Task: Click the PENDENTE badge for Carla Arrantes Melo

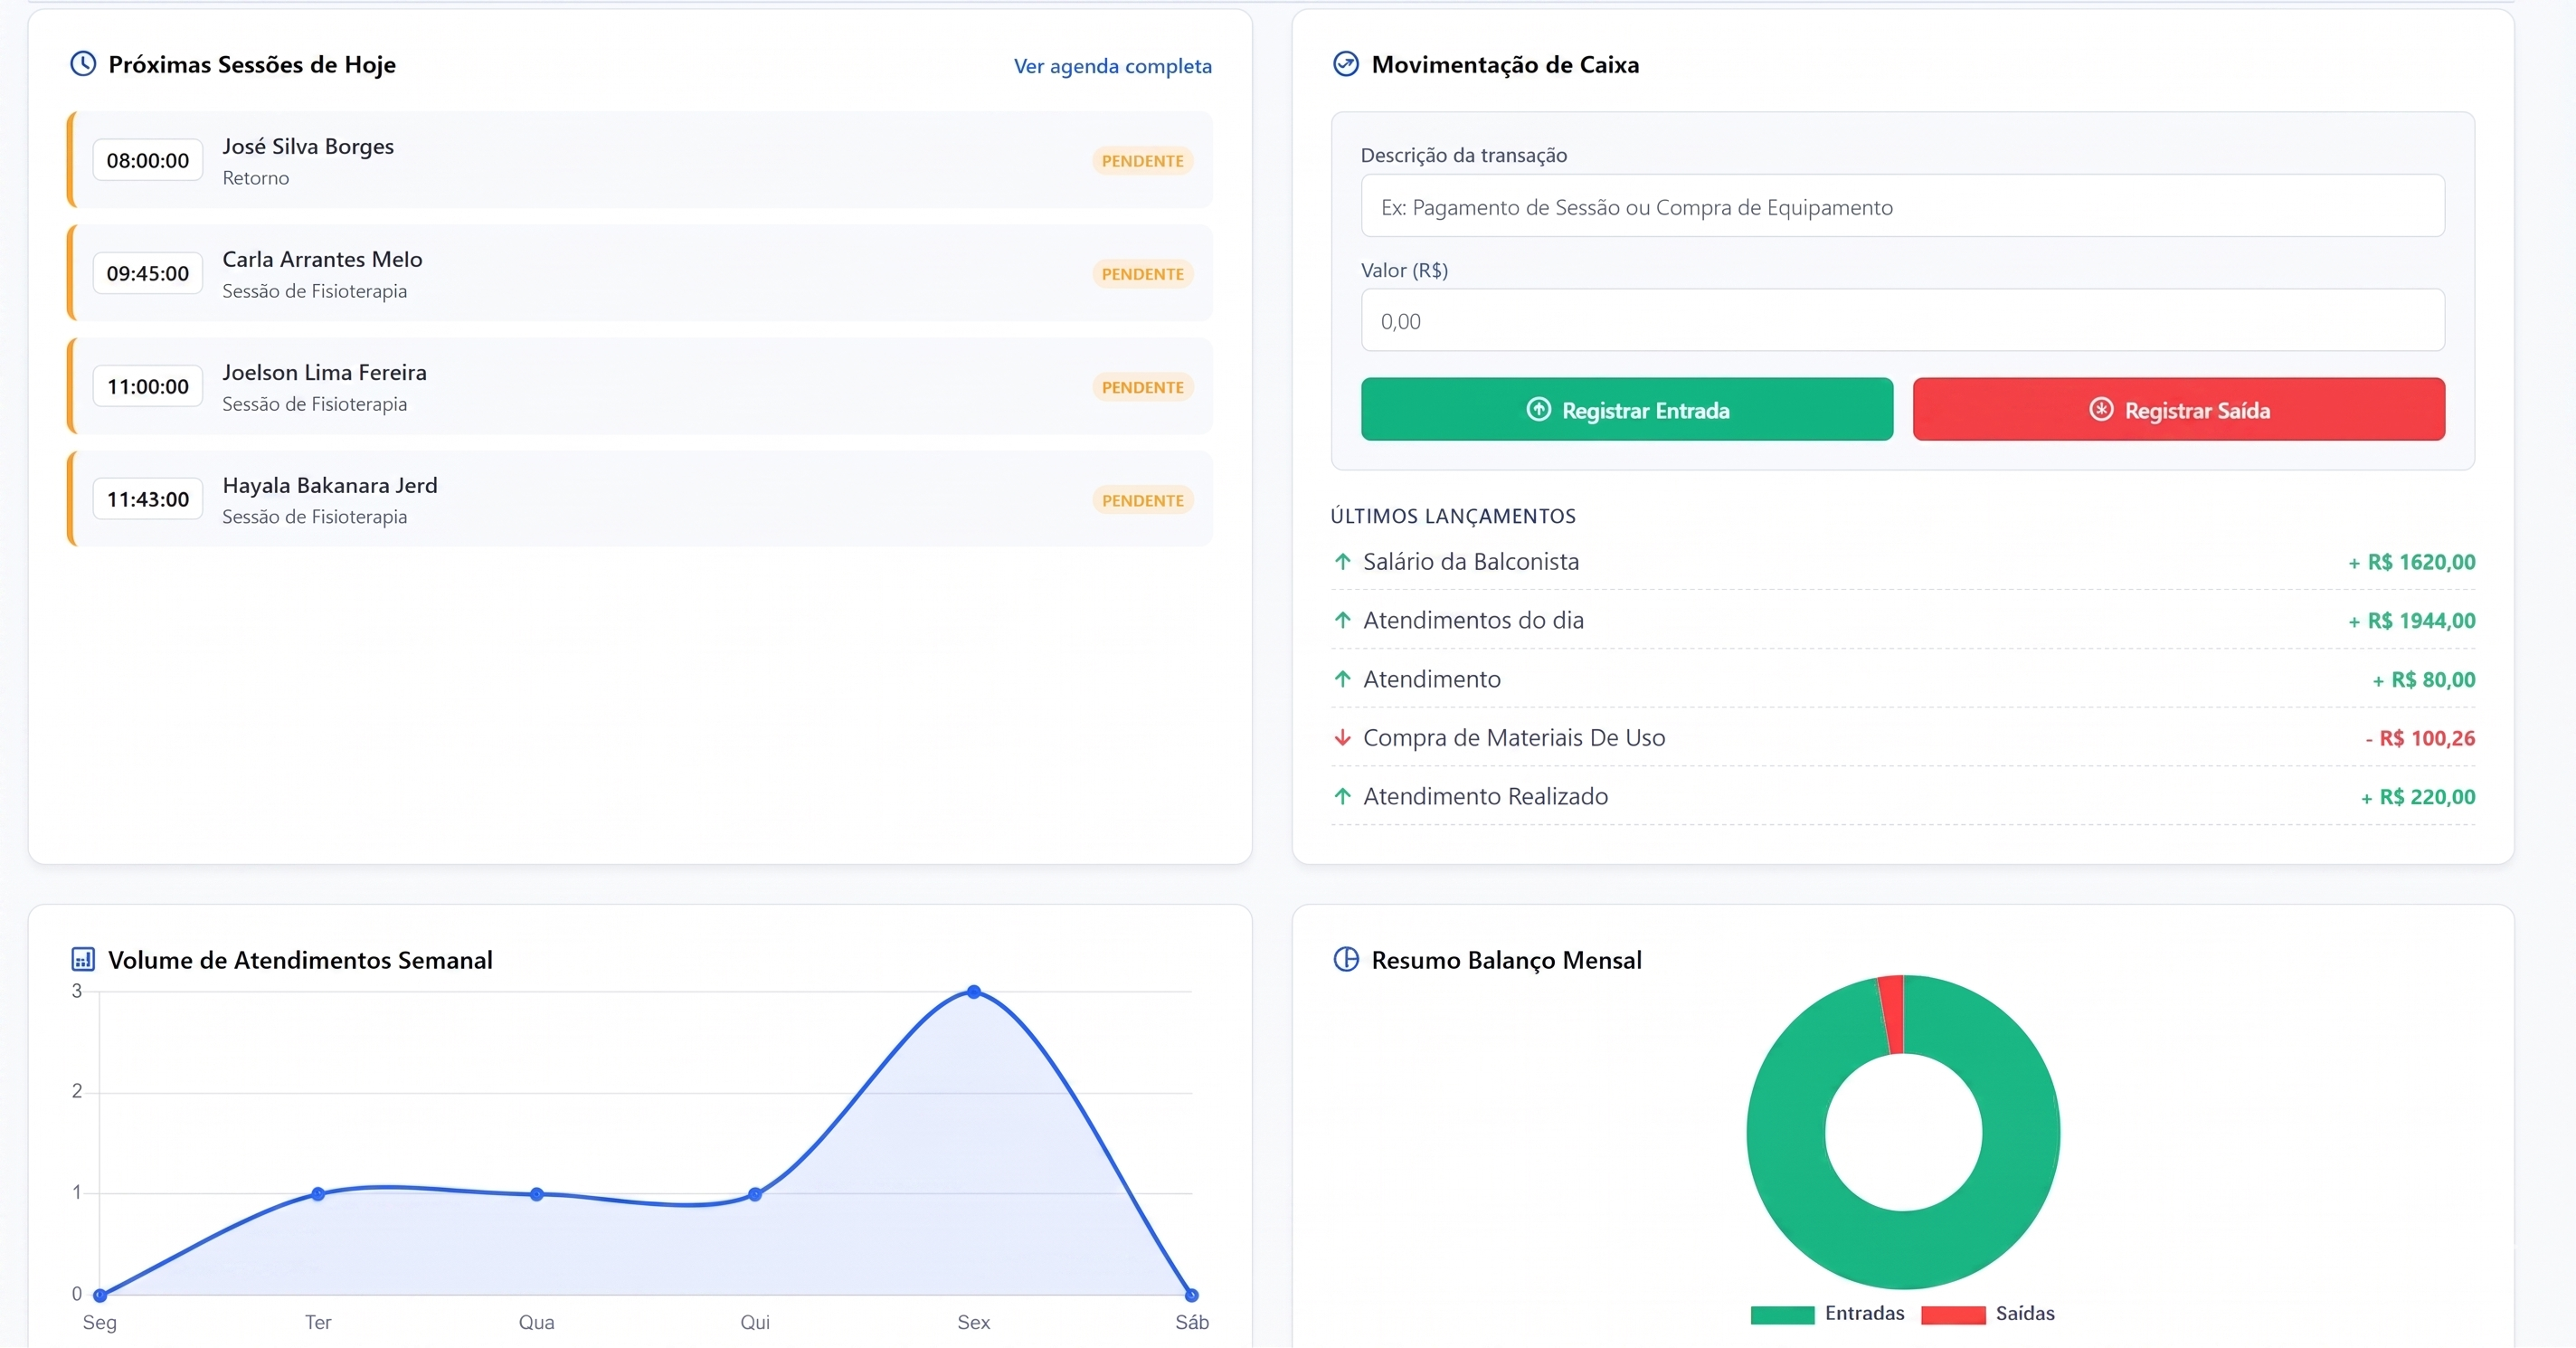Action: [x=1142, y=274]
